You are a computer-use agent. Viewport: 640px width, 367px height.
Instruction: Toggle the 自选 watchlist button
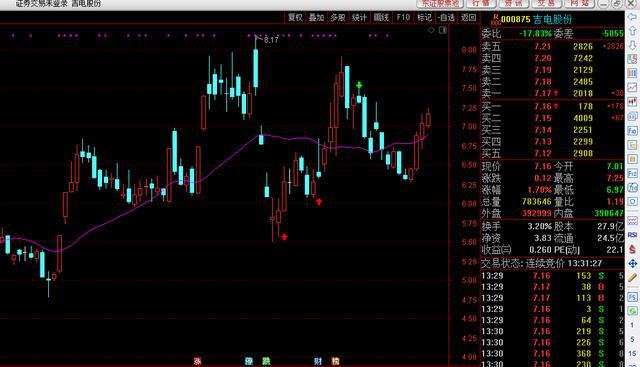tap(446, 17)
